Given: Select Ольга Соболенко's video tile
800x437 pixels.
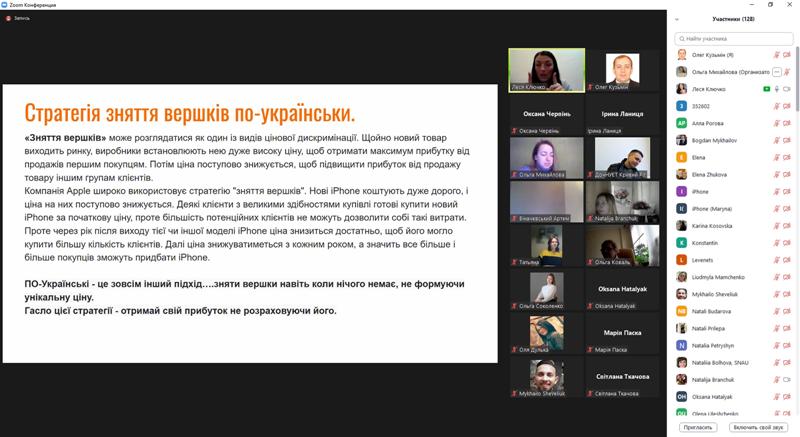Looking at the screenshot, I should [x=546, y=289].
